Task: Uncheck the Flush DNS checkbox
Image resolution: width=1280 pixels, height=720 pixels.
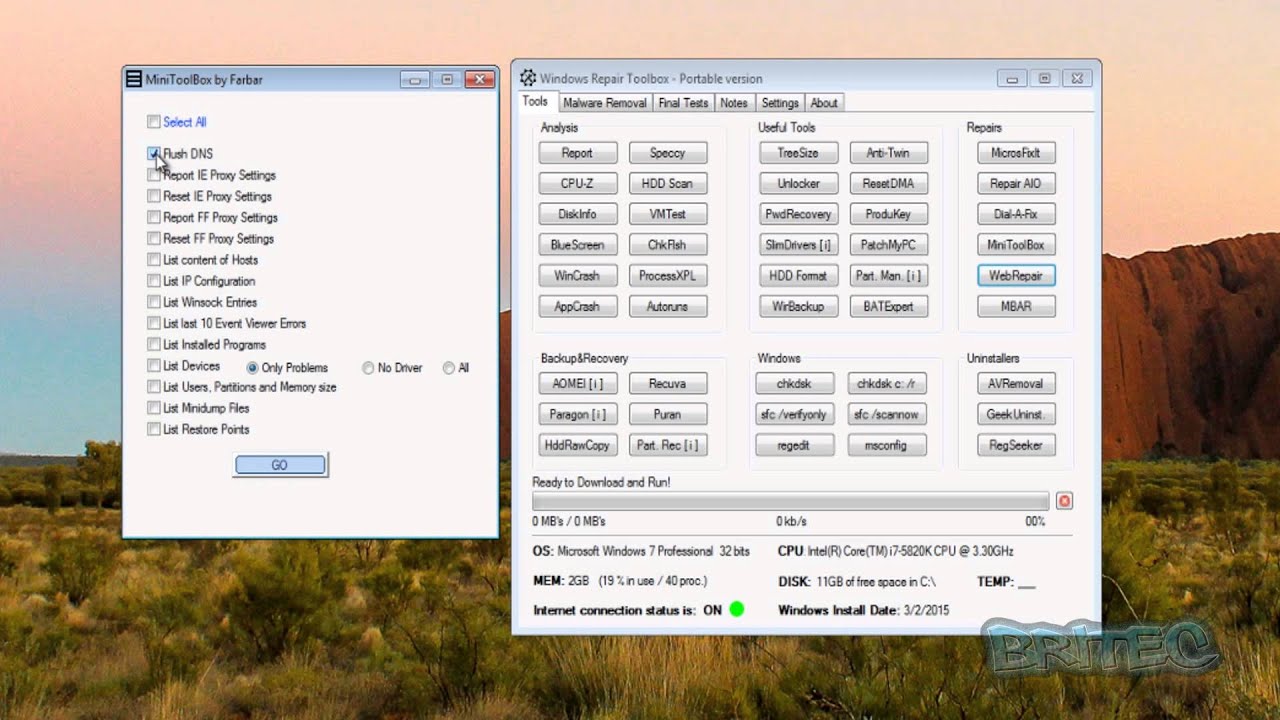Action: pos(153,154)
